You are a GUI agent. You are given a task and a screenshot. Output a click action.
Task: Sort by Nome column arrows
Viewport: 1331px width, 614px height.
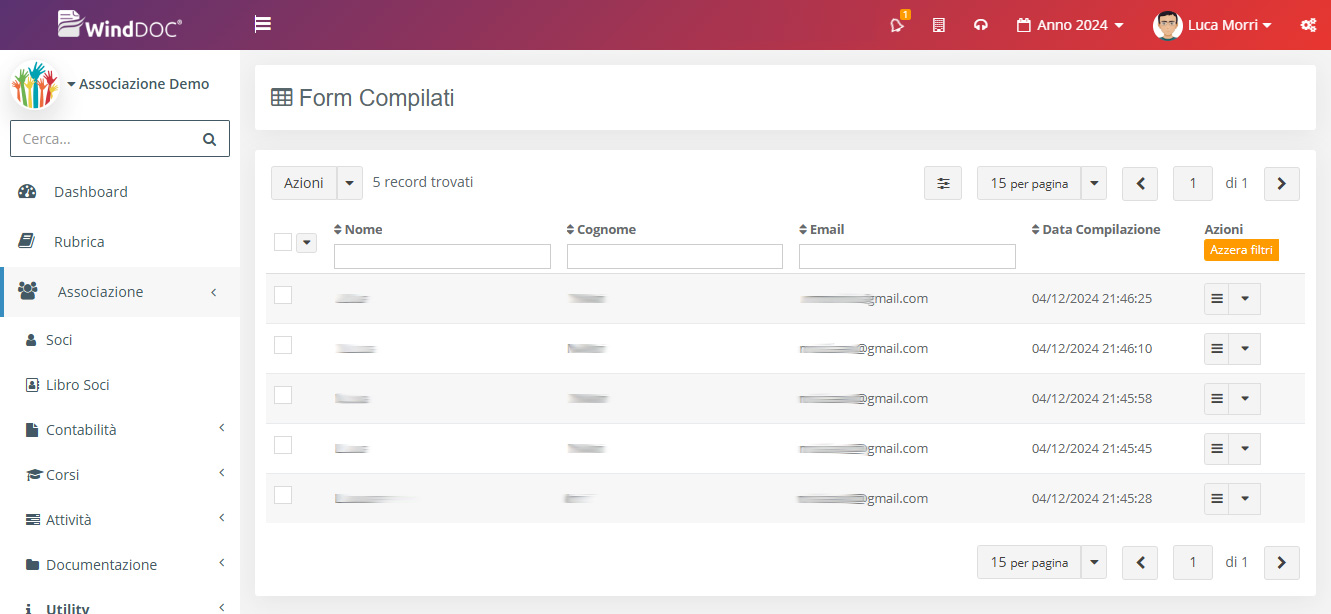338,230
